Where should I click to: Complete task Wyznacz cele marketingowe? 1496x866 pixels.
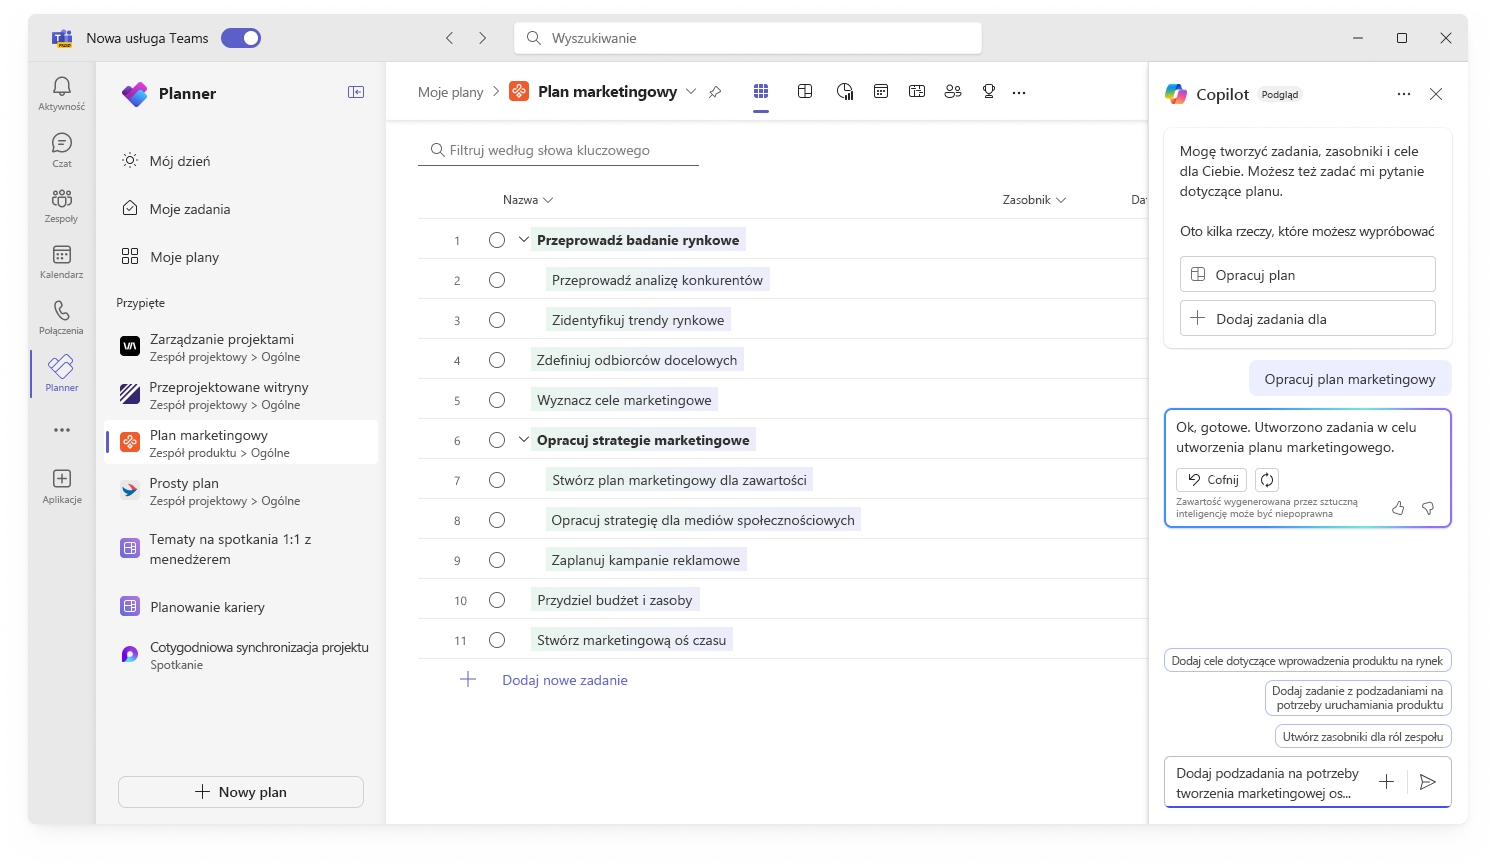pos(497,400)
